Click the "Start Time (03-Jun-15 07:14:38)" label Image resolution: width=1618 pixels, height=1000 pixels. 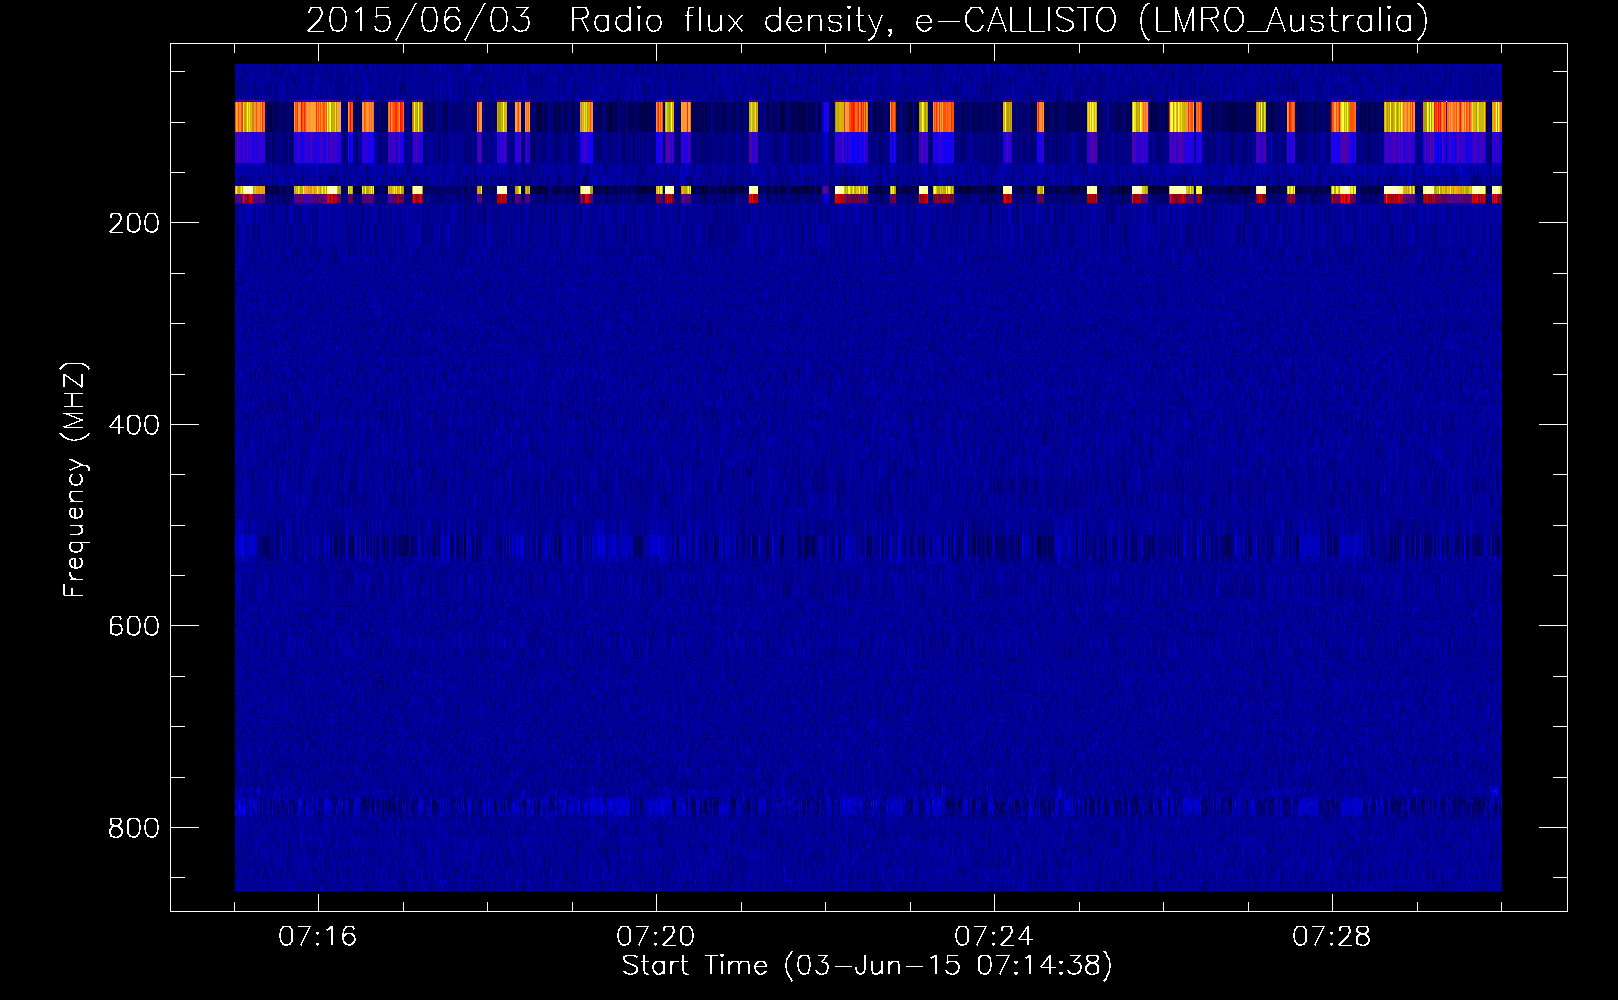coord(867,966)
